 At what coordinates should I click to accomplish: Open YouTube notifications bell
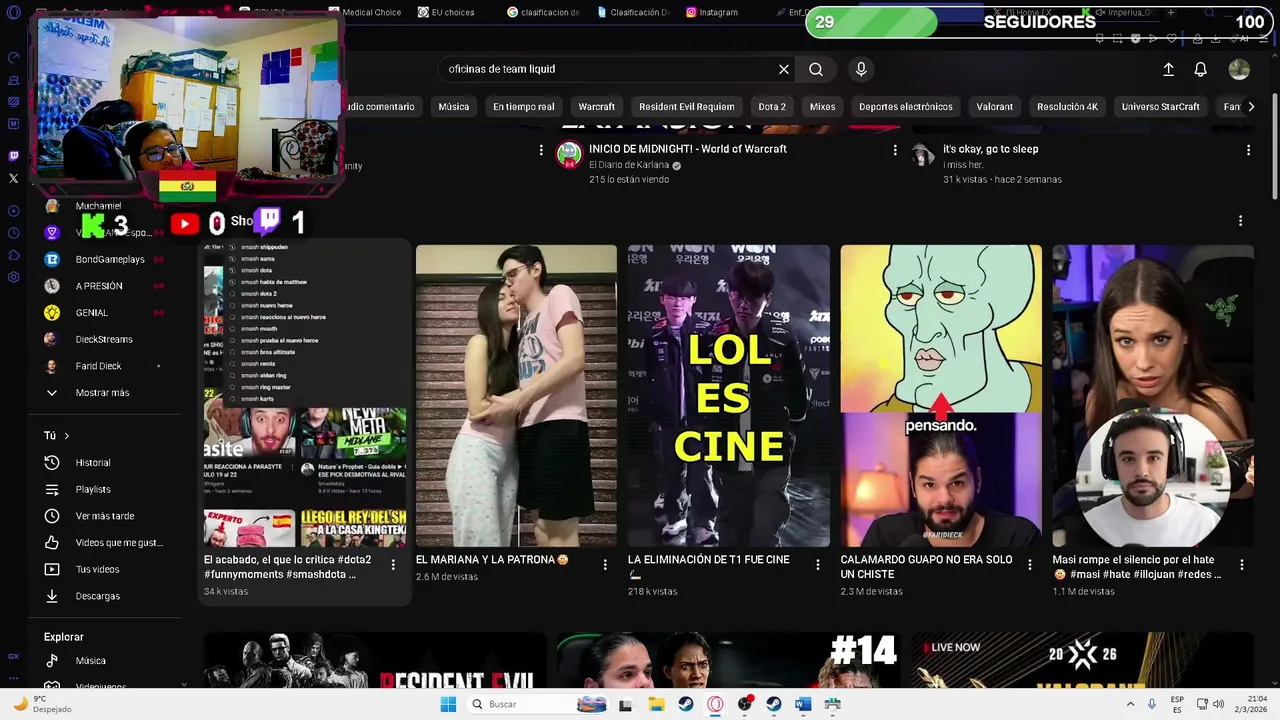point(1200,69)
